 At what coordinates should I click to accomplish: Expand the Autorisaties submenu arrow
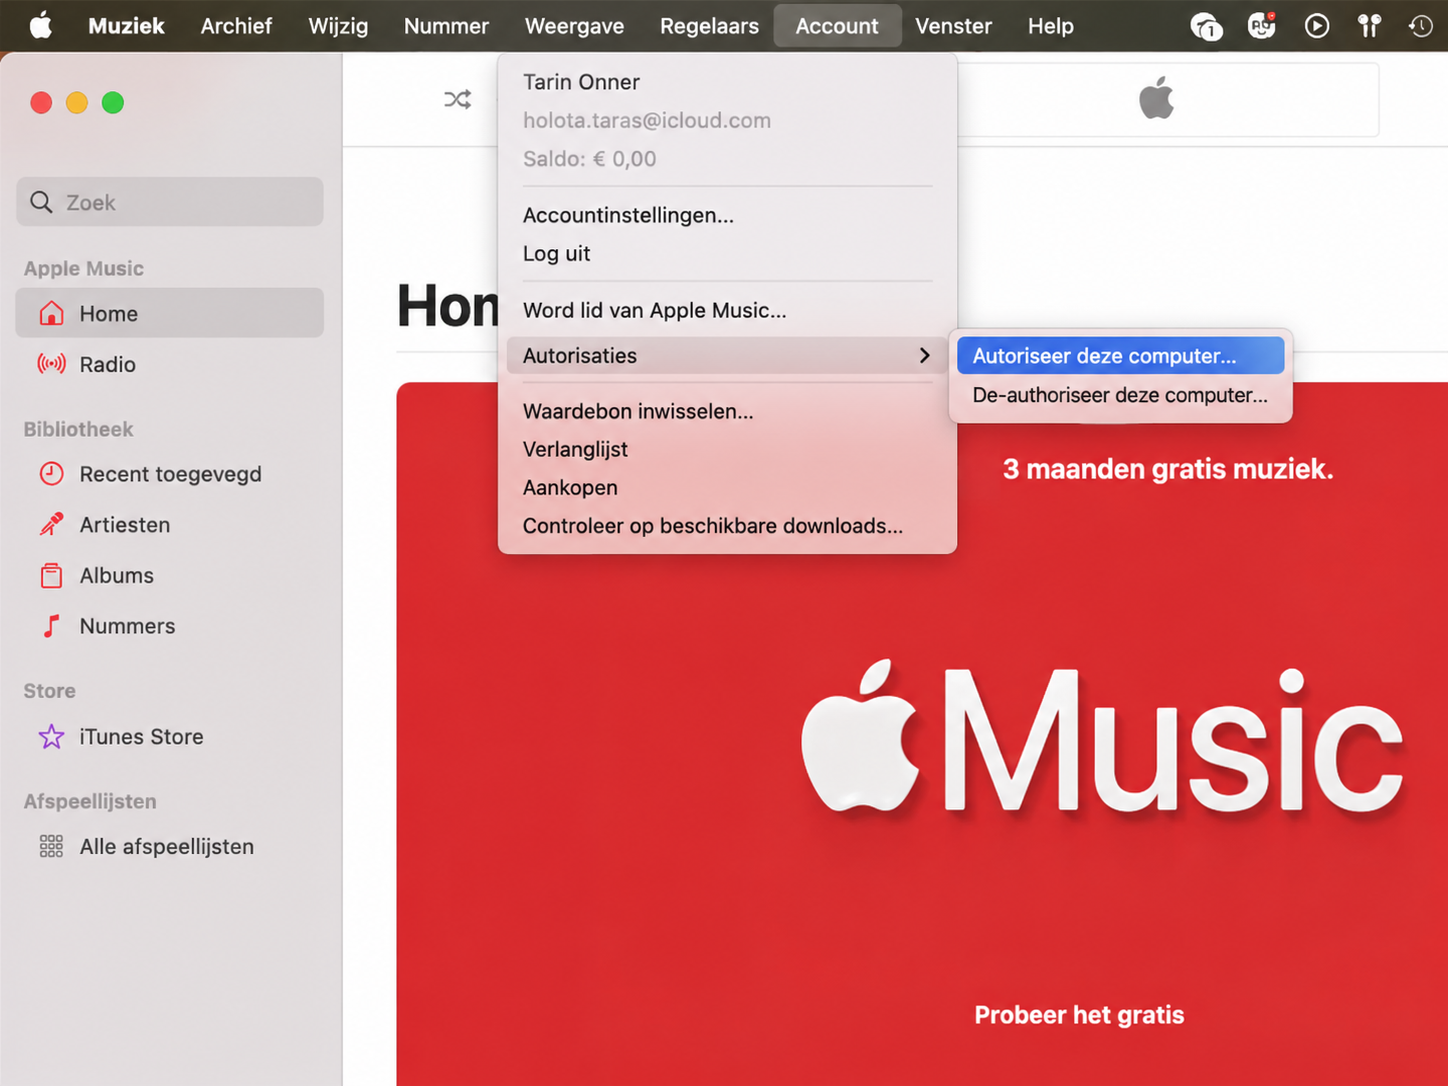(924, 355)
